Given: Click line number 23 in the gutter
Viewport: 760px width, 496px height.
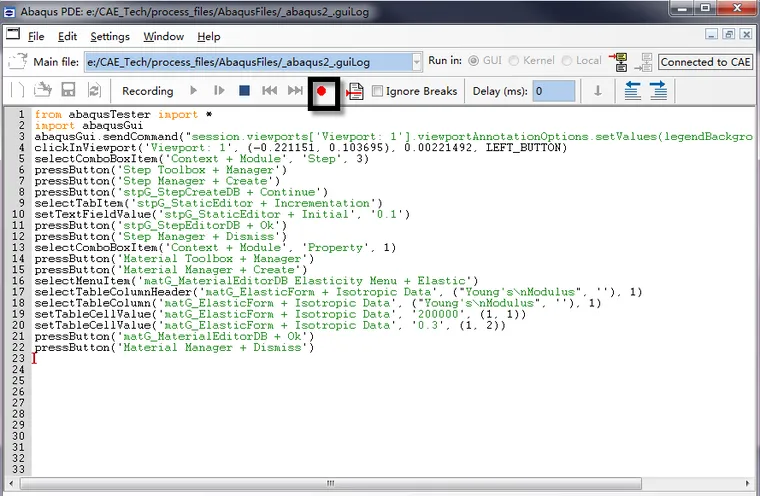Looking at the screenshot, I should (x=18, y=359).
